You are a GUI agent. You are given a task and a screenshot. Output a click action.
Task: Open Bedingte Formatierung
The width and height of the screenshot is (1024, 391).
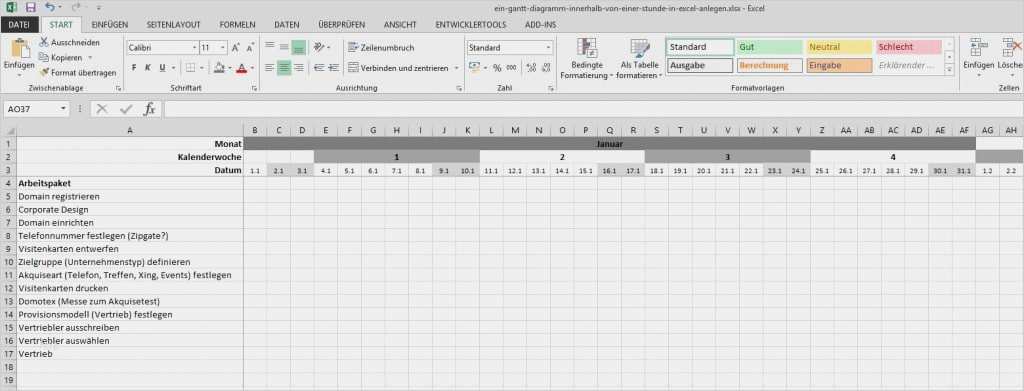(587, 59)
